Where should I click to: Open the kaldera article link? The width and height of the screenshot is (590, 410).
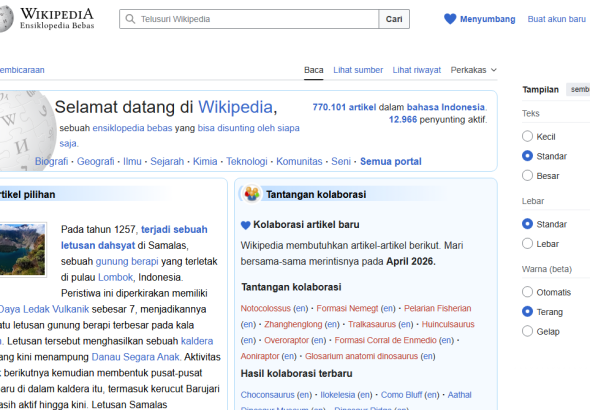[197, 341]
